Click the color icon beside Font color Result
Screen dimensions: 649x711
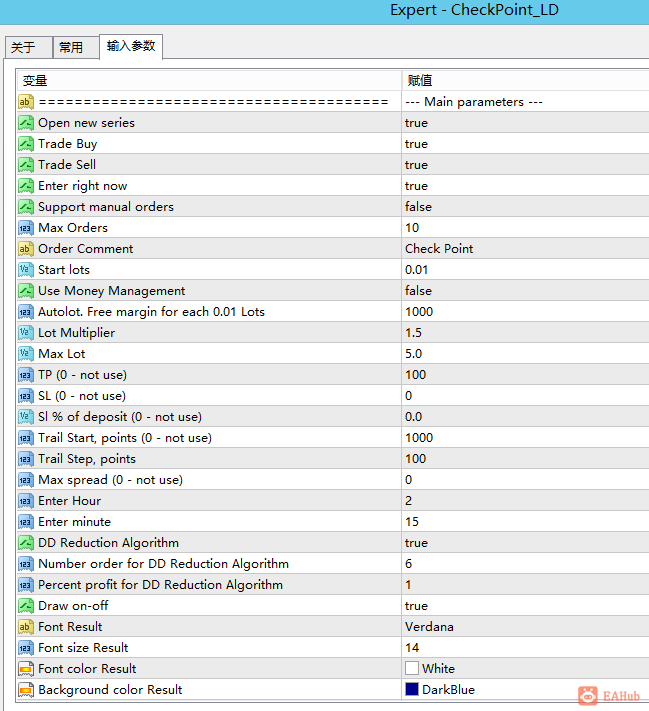click(26, 669)
